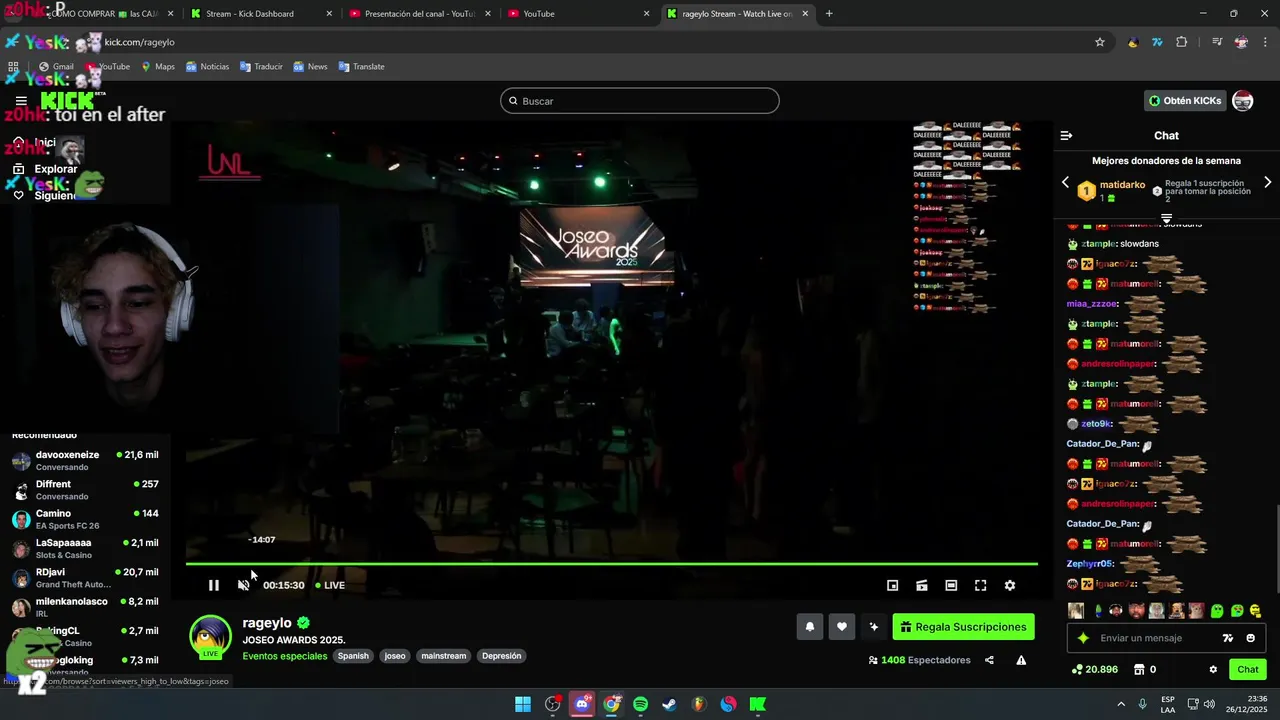
Task: Open Camino recommended channel
Action: point(86,519)
